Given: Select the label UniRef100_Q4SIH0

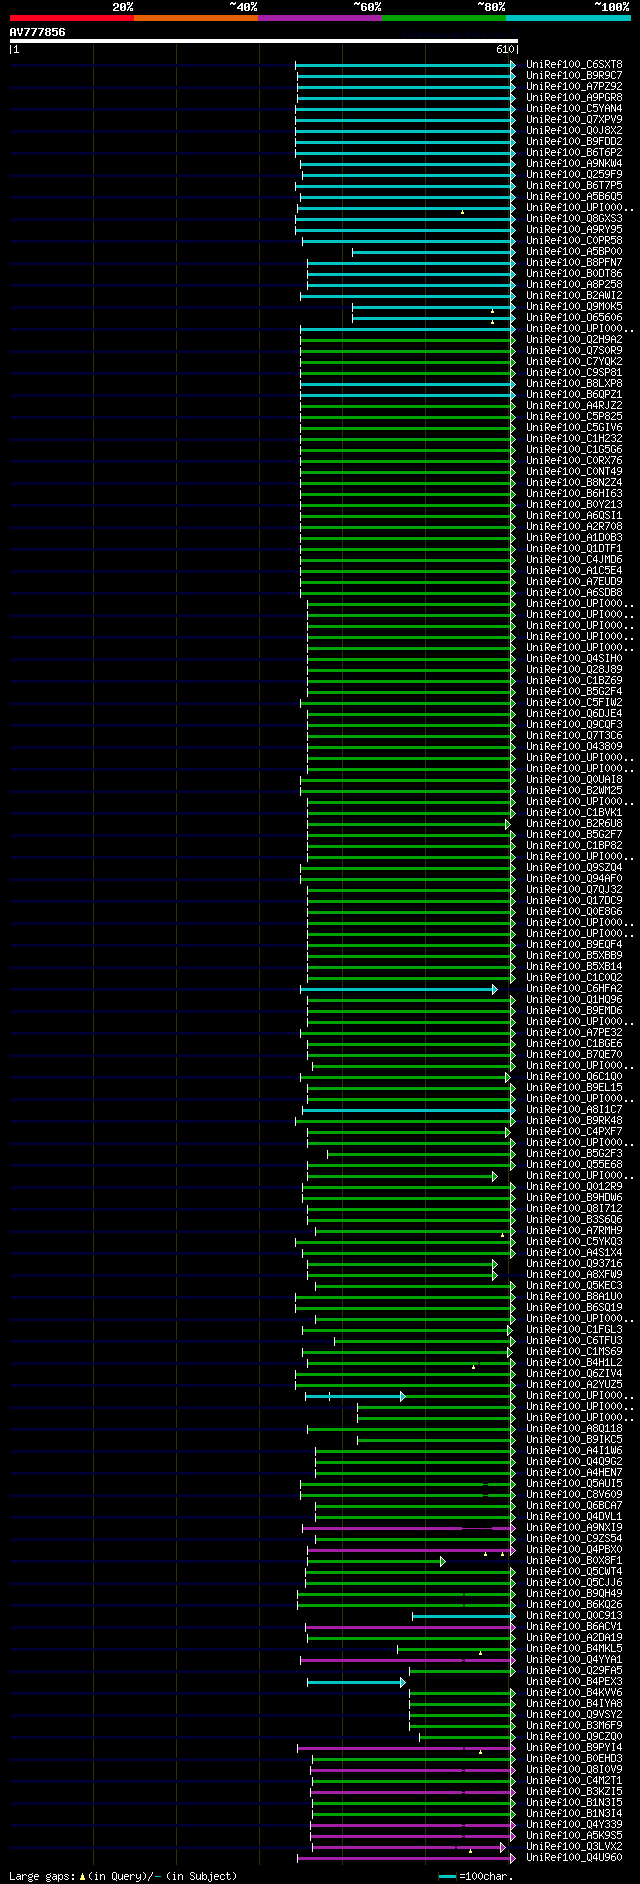Looking at the screenshot, I should coord(574,658).
